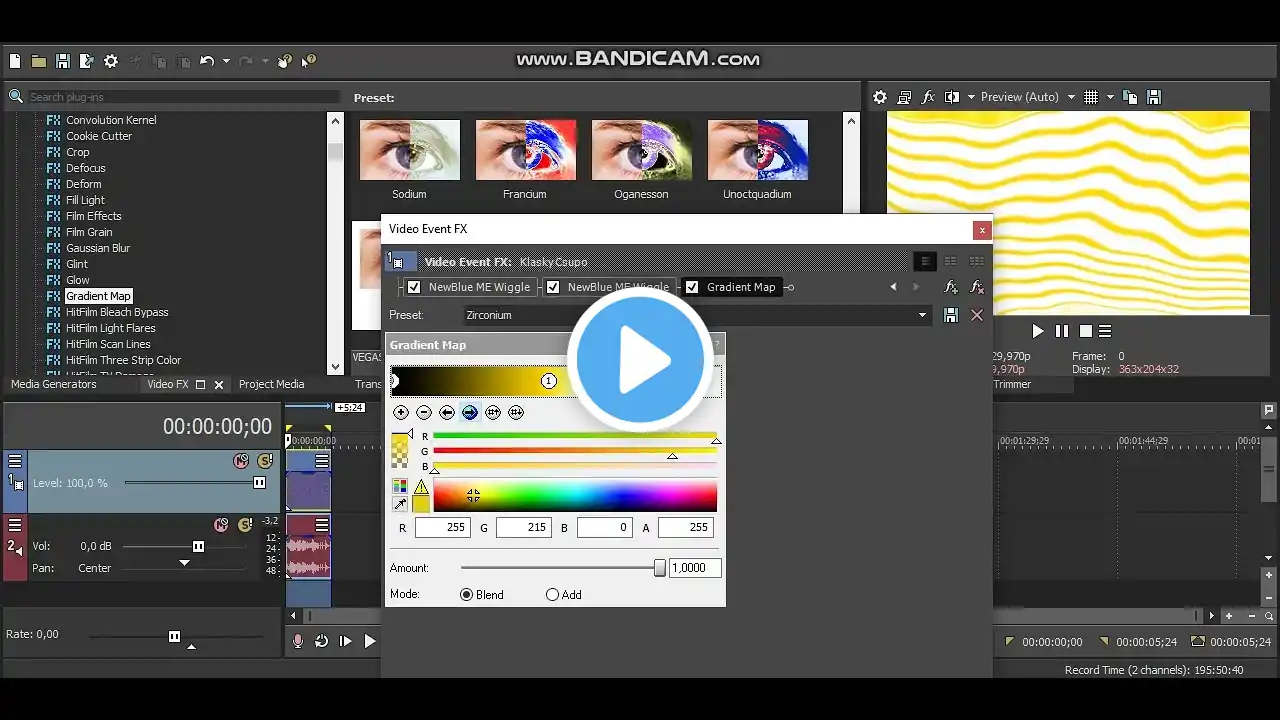Open the Render As icon in the toolbar
This screenshot has height=720, width=1280.
86,62
